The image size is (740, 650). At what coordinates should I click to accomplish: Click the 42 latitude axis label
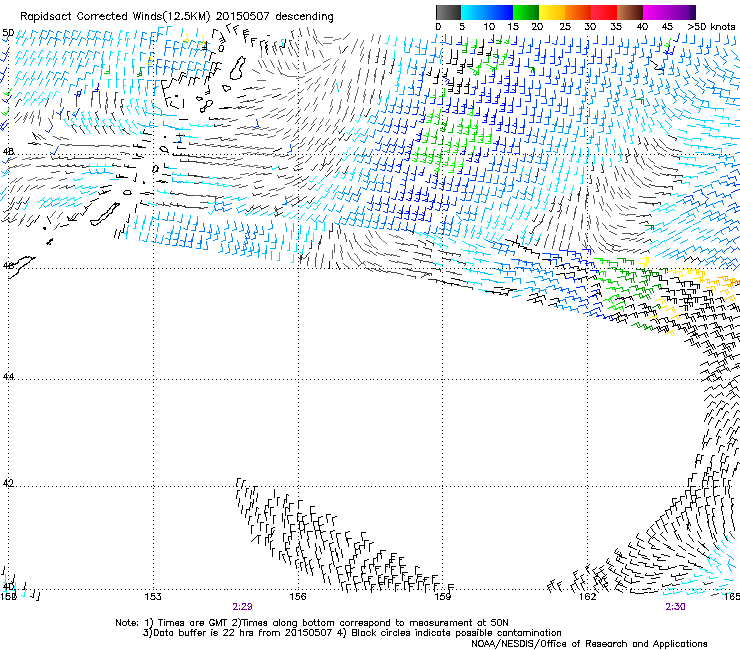point(8,483)
